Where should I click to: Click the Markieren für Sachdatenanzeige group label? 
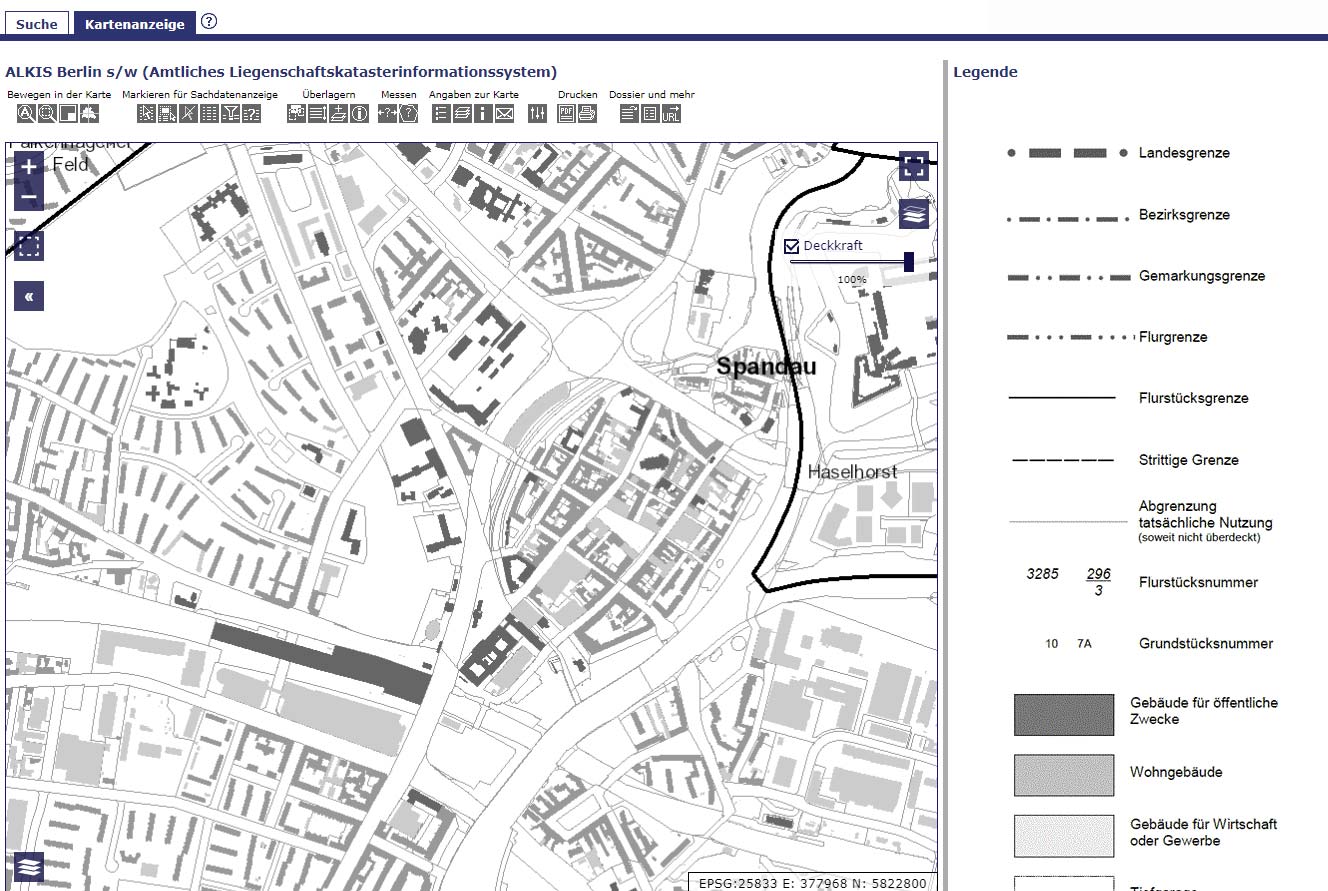200,95
